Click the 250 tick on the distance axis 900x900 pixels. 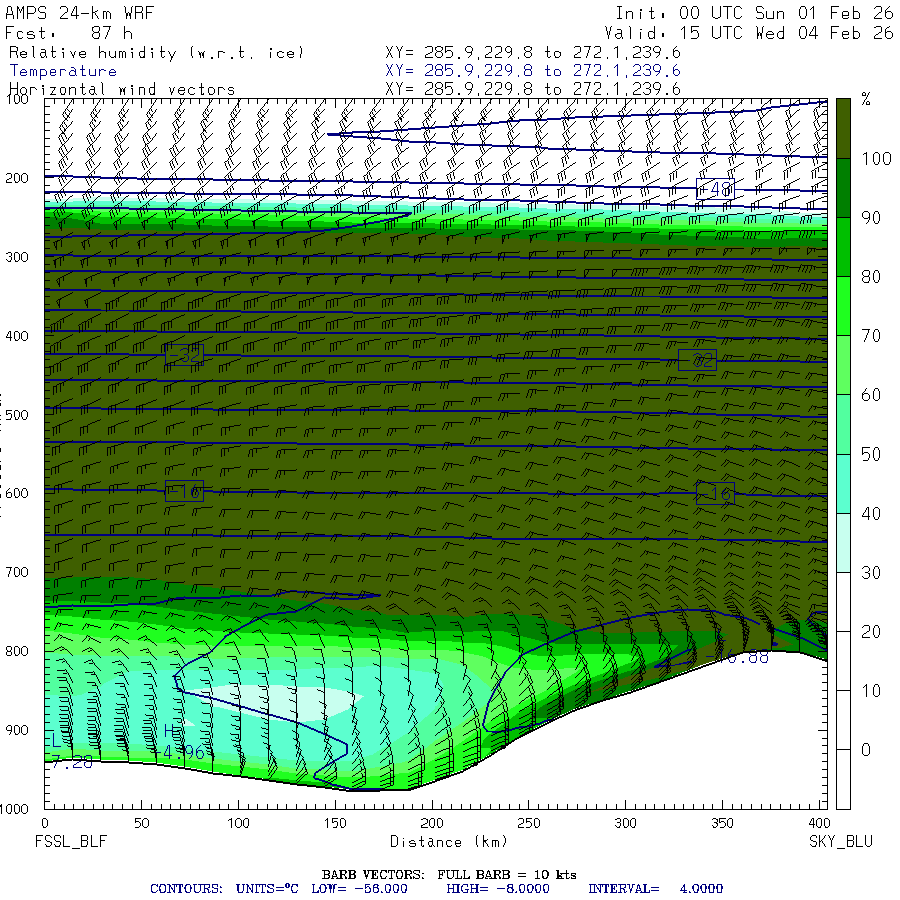pos(529,823)
